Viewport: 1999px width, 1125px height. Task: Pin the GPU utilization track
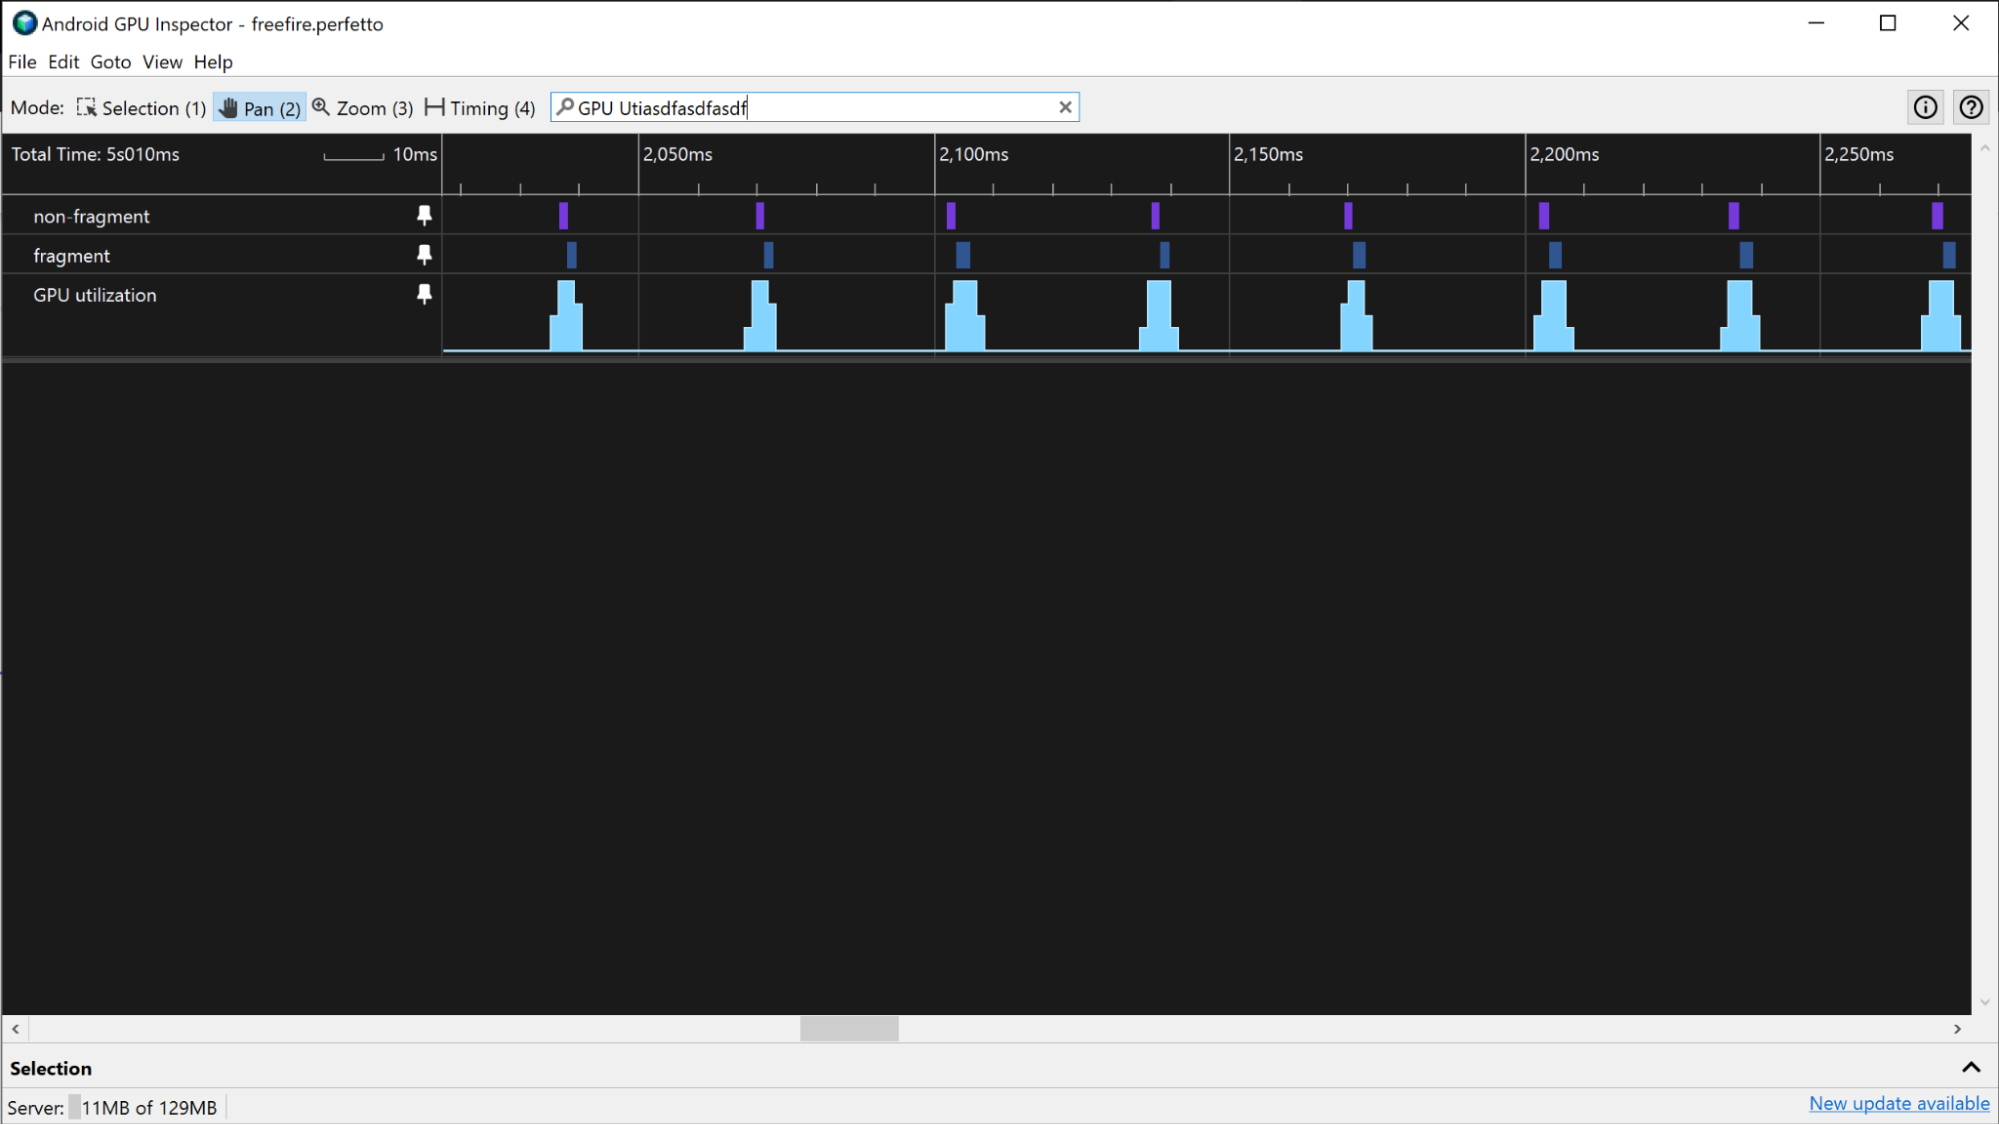tap(424, 294)
